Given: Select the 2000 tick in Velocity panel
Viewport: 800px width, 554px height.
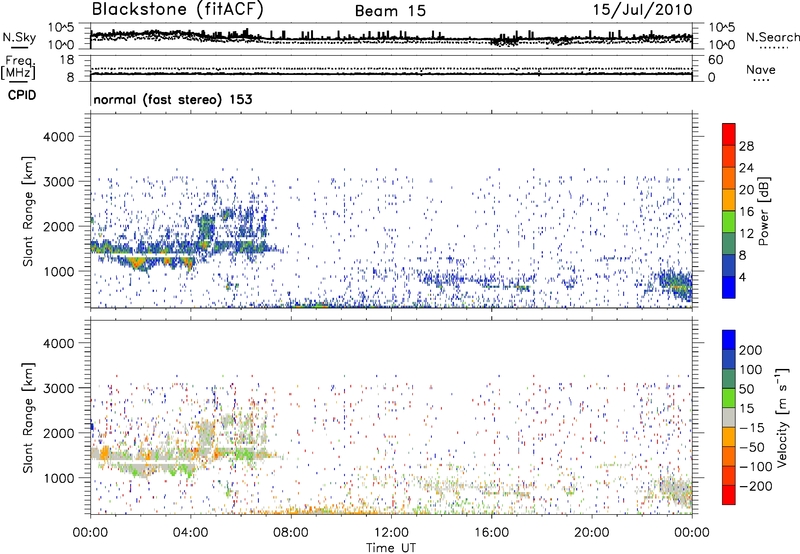Looking at the screenshot, I should 58,433.
